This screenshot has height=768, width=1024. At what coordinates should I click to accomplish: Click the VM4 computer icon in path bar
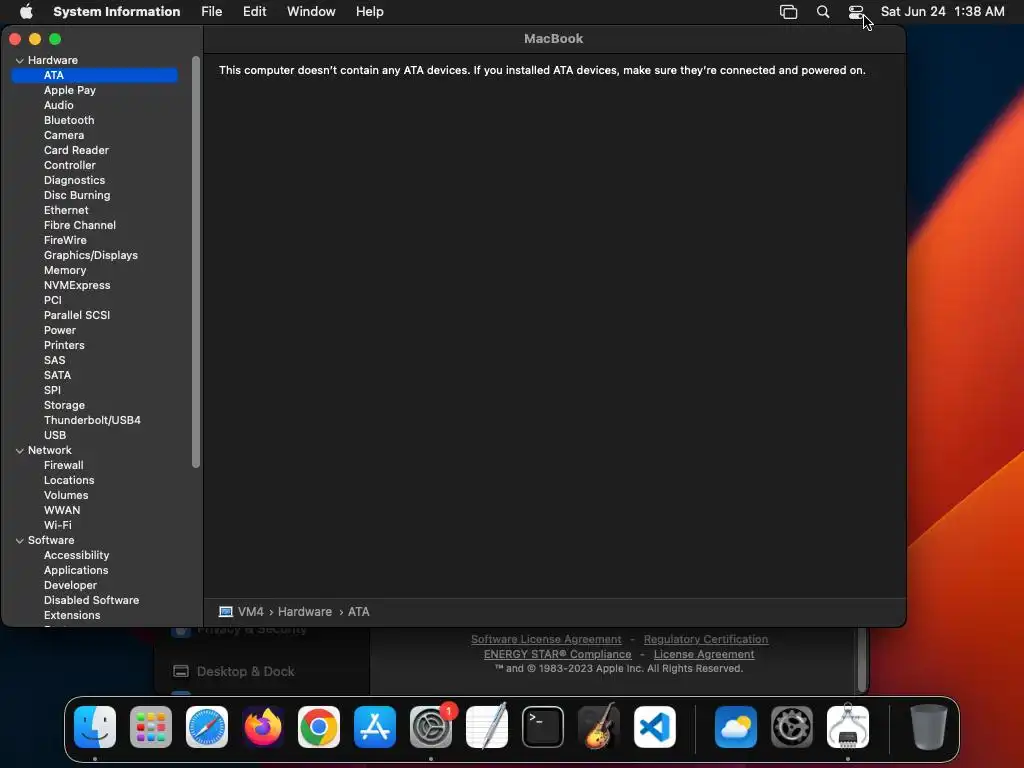[226, 612]
